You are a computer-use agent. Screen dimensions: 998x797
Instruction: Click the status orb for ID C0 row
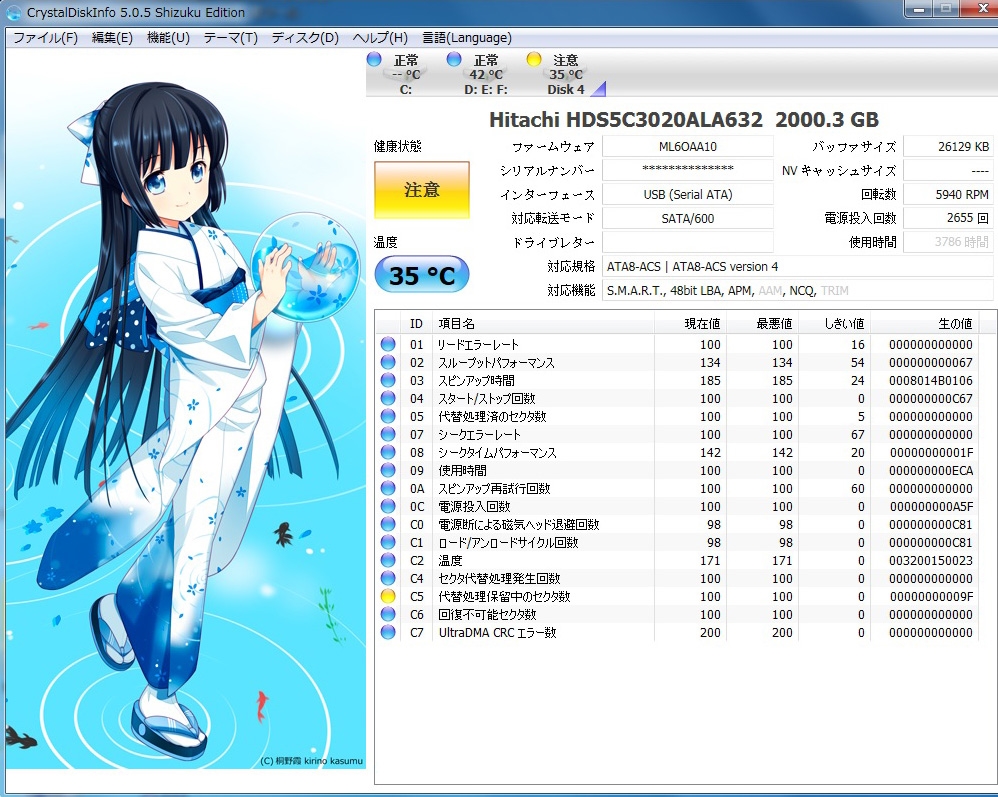pyautogui.click(x=388, y=525)
